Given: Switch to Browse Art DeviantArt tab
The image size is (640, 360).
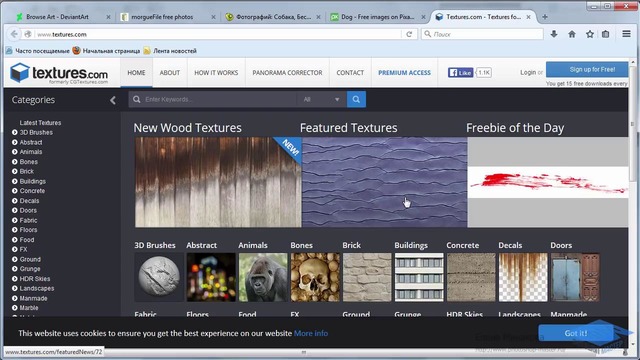Looking at the screenshot, I should click(x=57, y=17).
